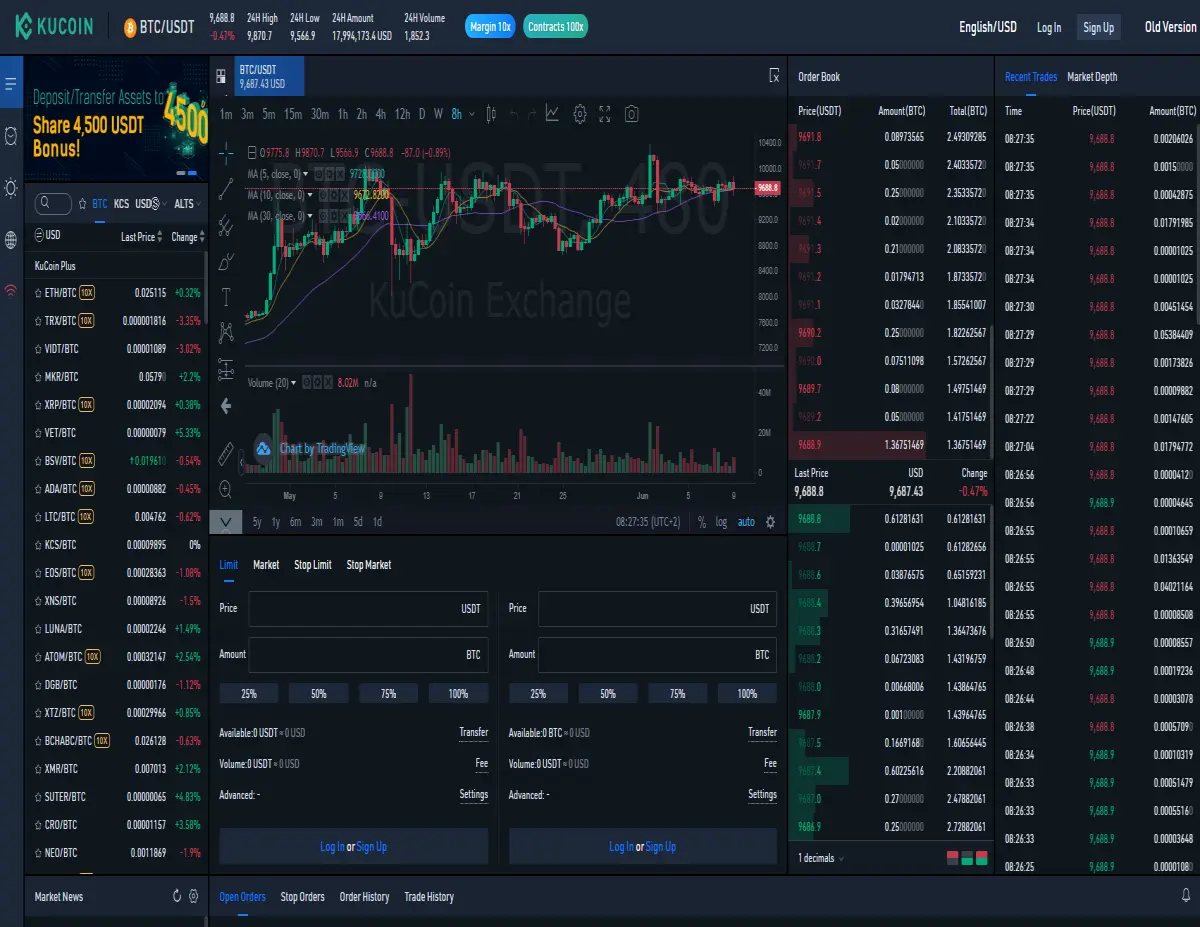Screen dimensions: 1200x927
Task: Take a chart snapshot with the camera icon
Action: coord(631,114)
